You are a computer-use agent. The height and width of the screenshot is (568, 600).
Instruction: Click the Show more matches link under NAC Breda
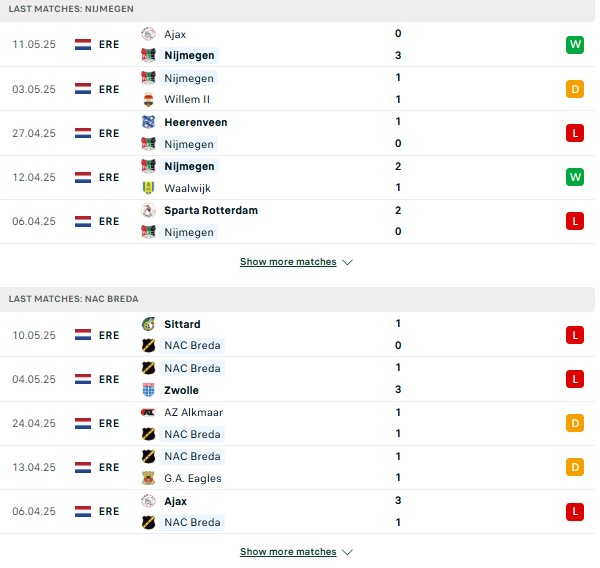pos(288,552)
